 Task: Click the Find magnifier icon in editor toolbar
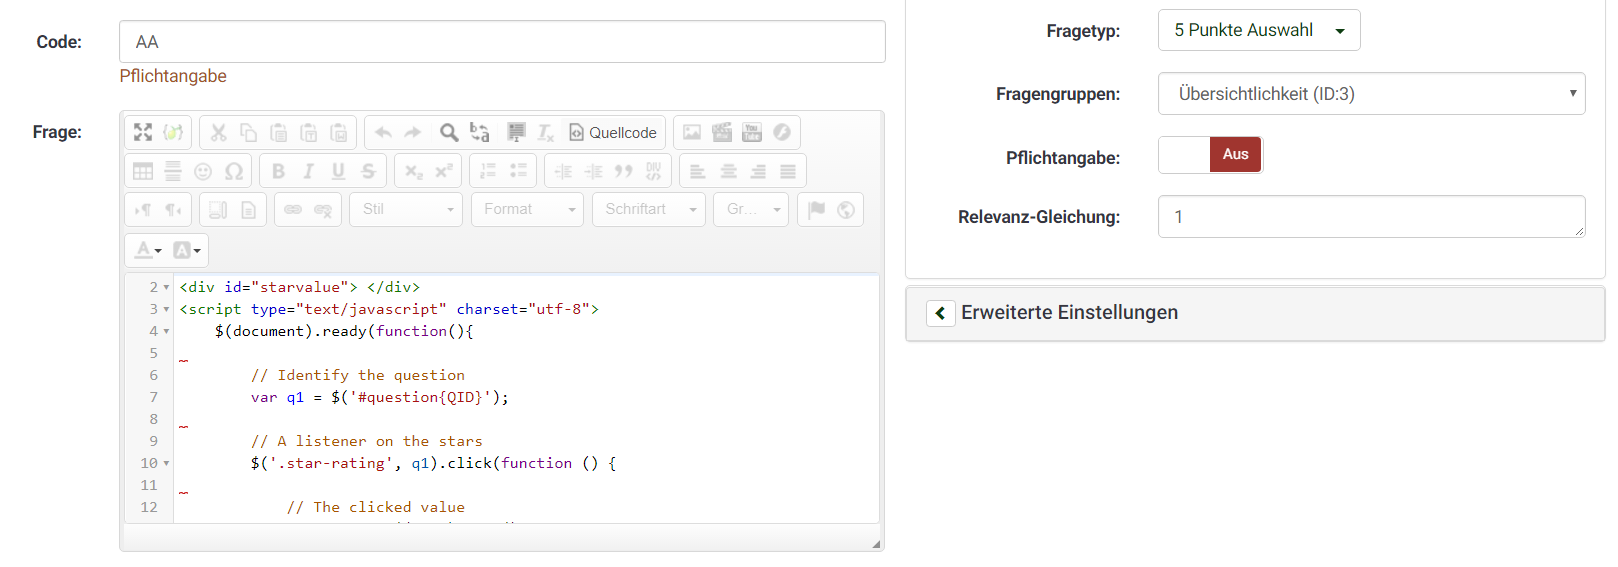coord(449,132)
